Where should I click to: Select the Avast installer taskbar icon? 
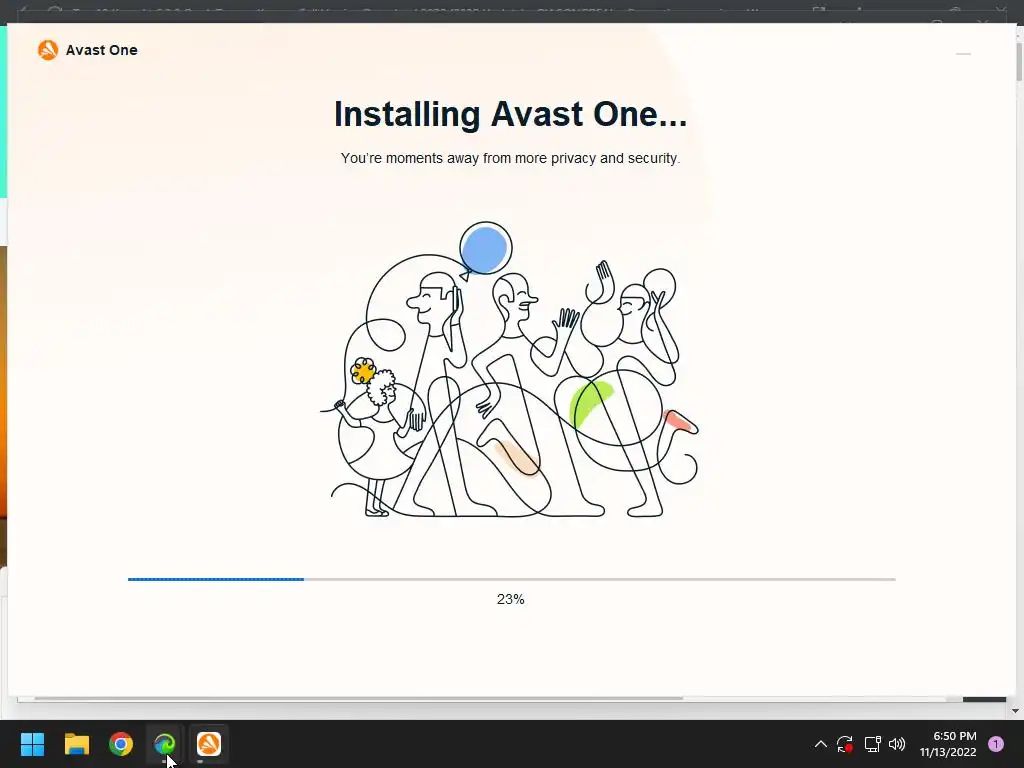click(209, 744)
